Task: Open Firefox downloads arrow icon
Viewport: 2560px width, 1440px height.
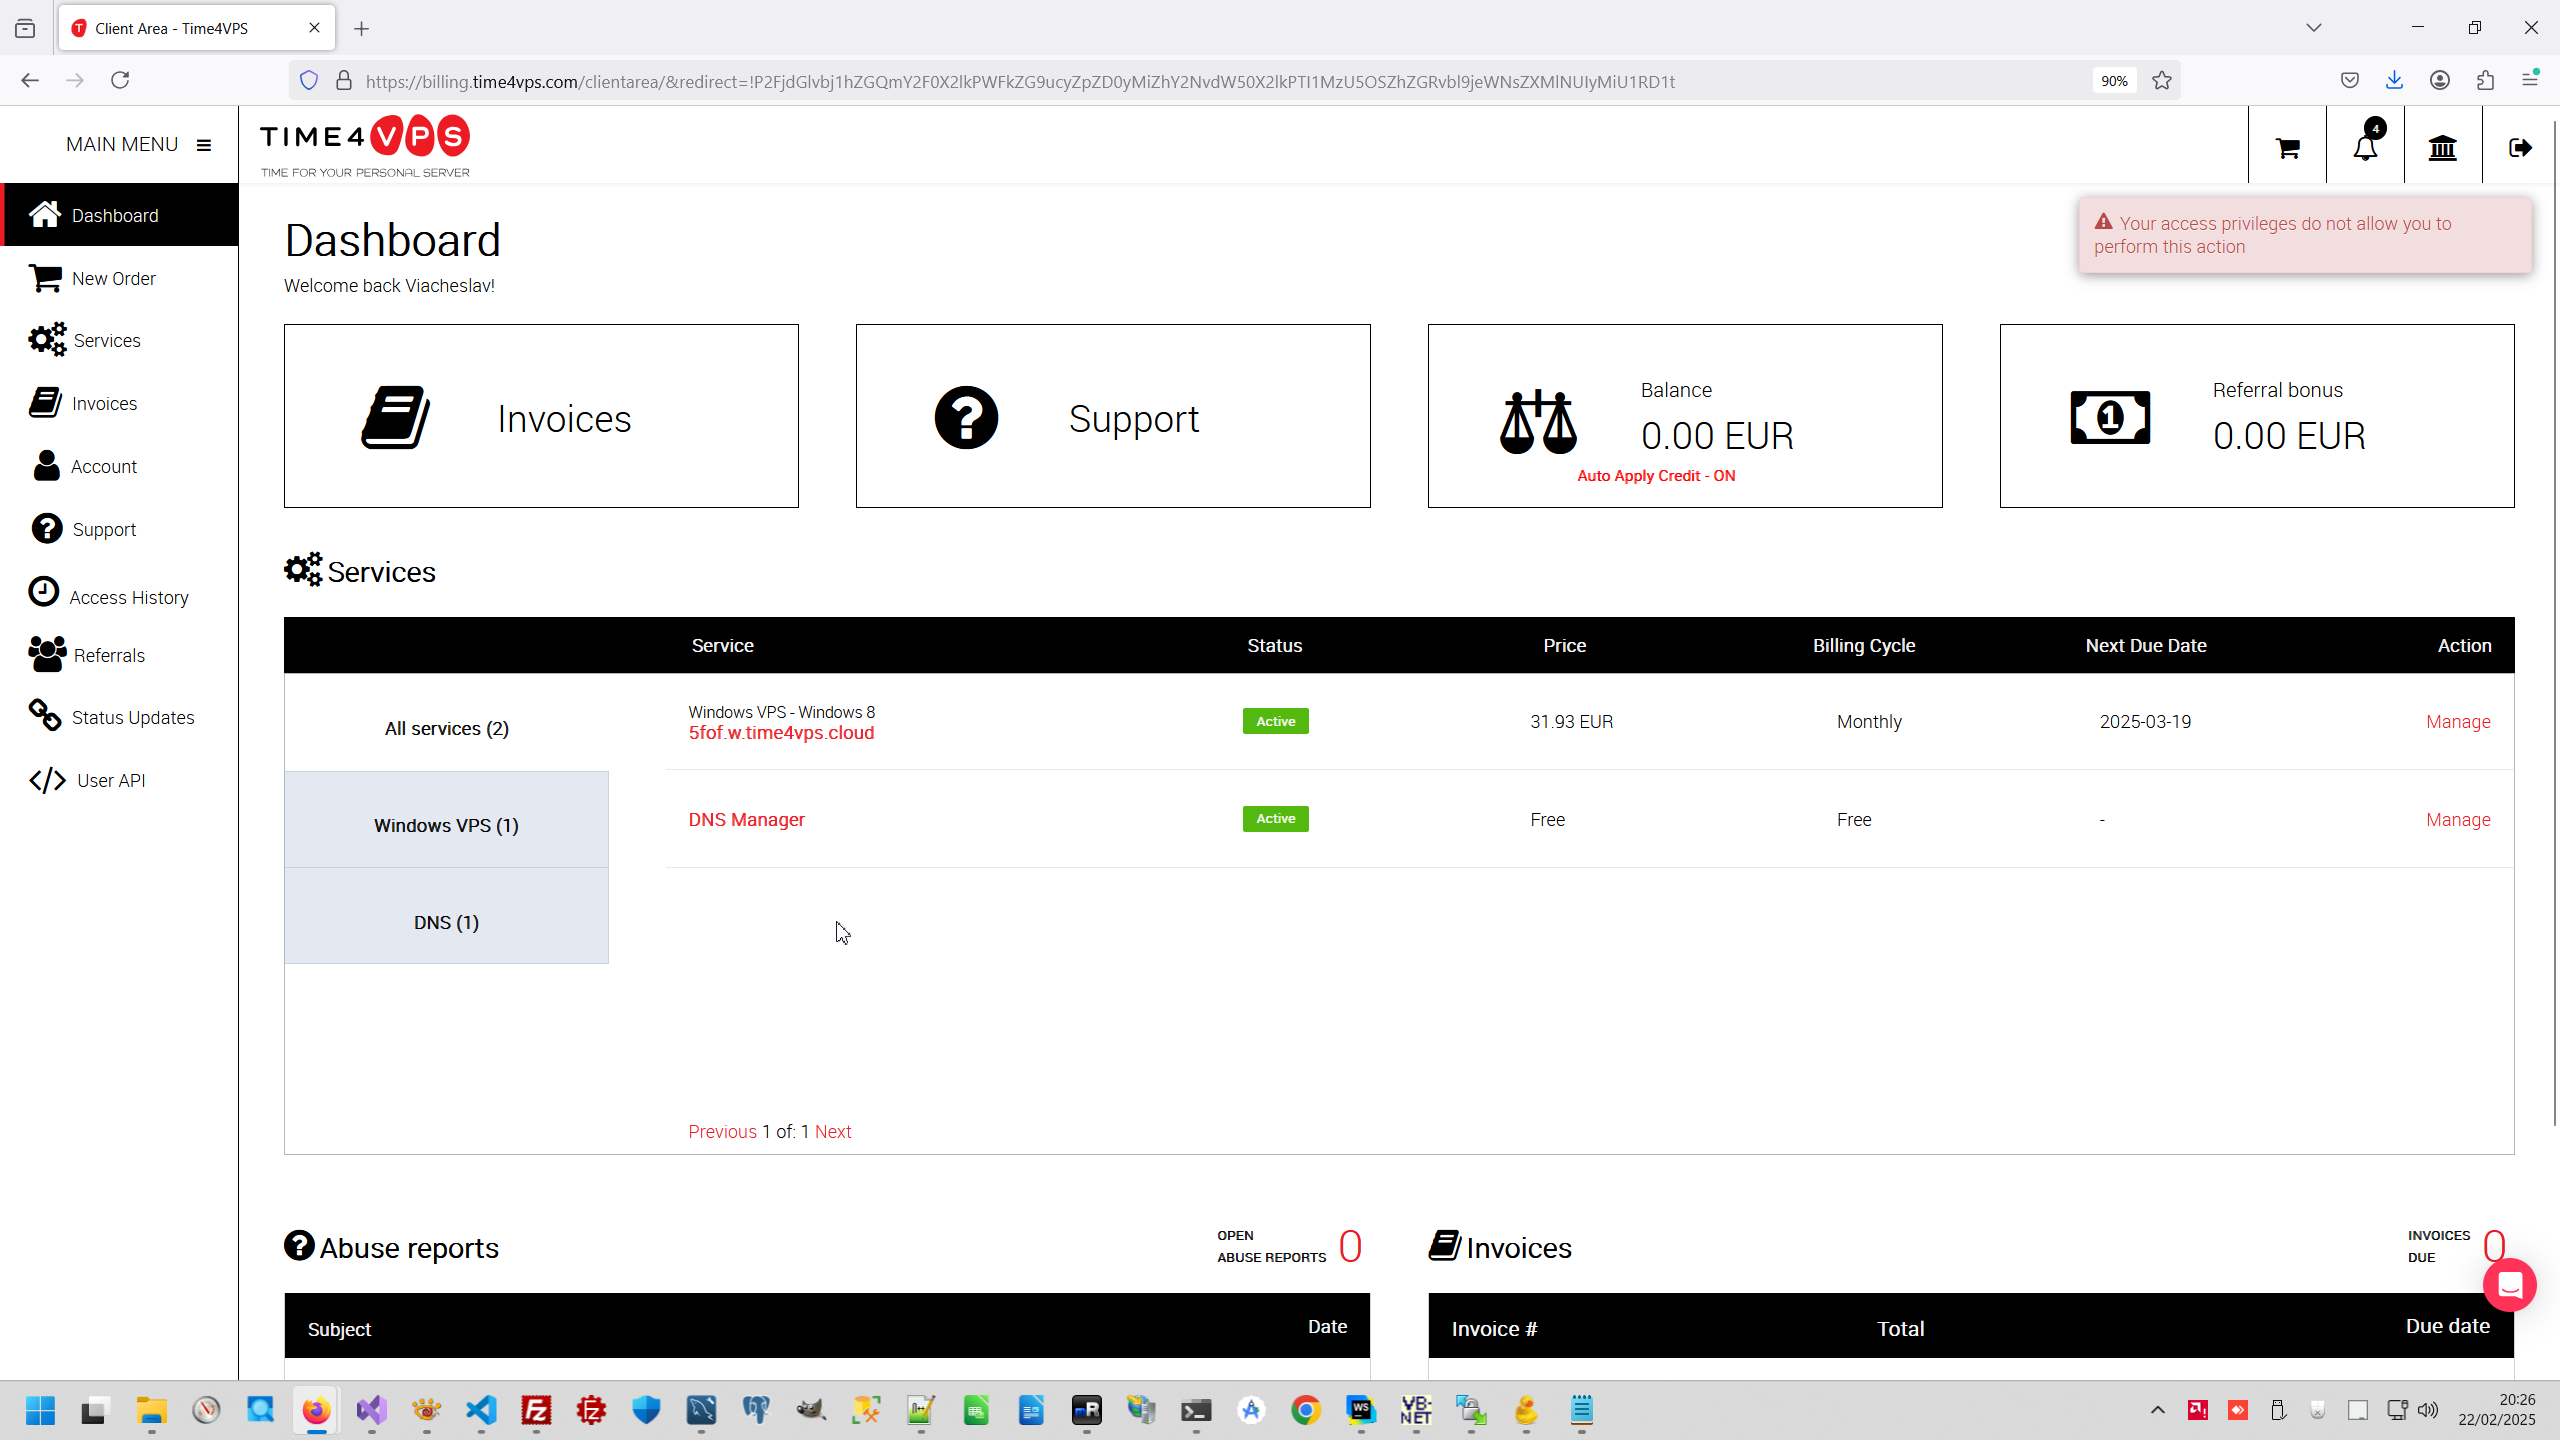Action: 2394,81
